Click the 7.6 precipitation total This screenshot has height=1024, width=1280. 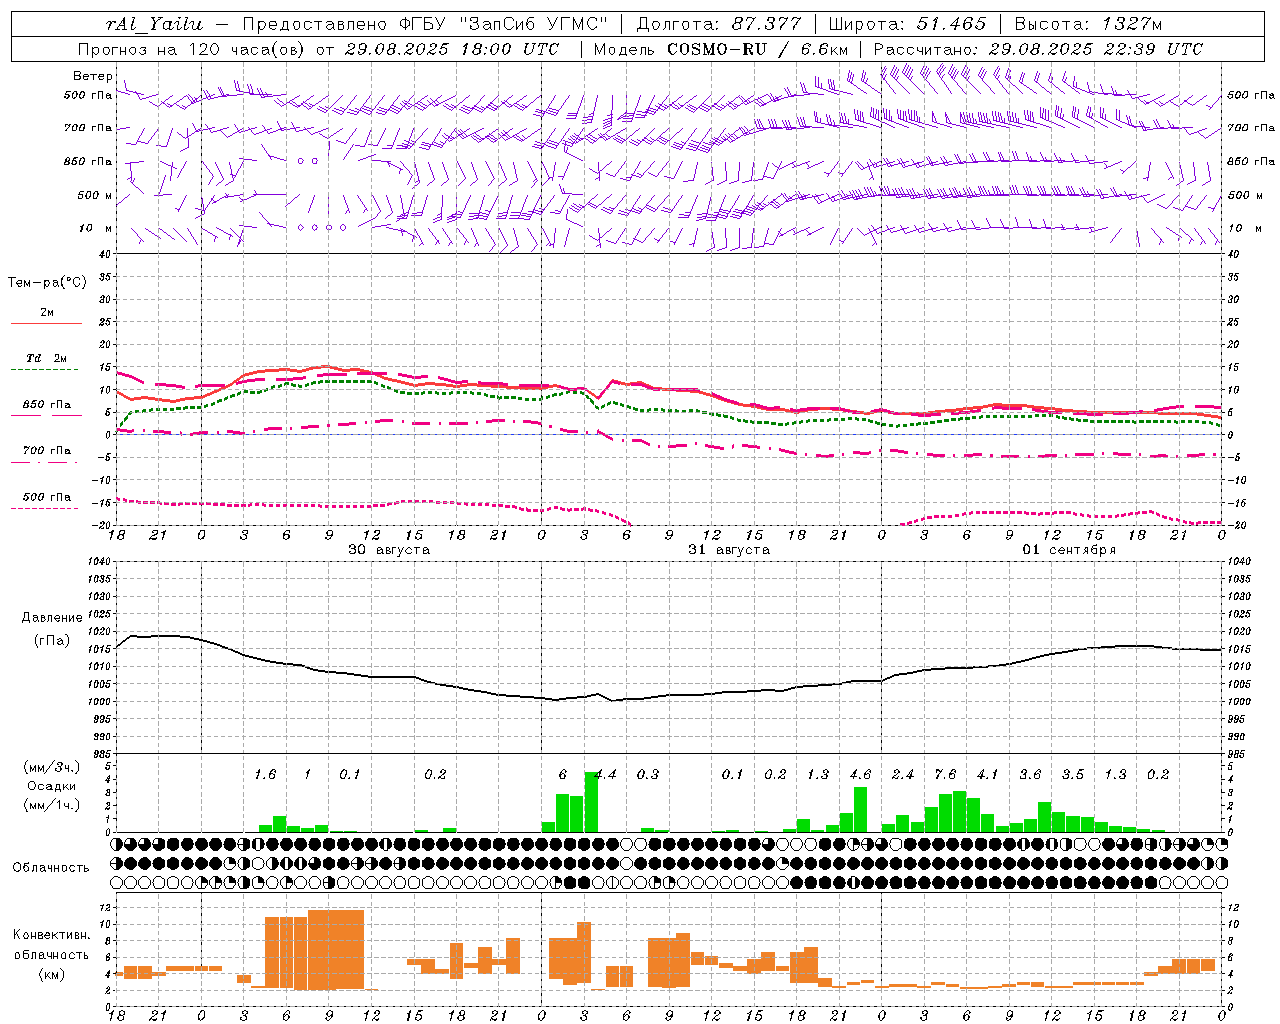coord(945,774)
